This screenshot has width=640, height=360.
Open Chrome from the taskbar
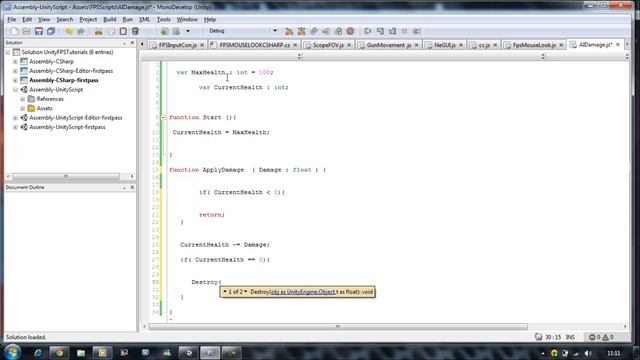click(59, 353)
